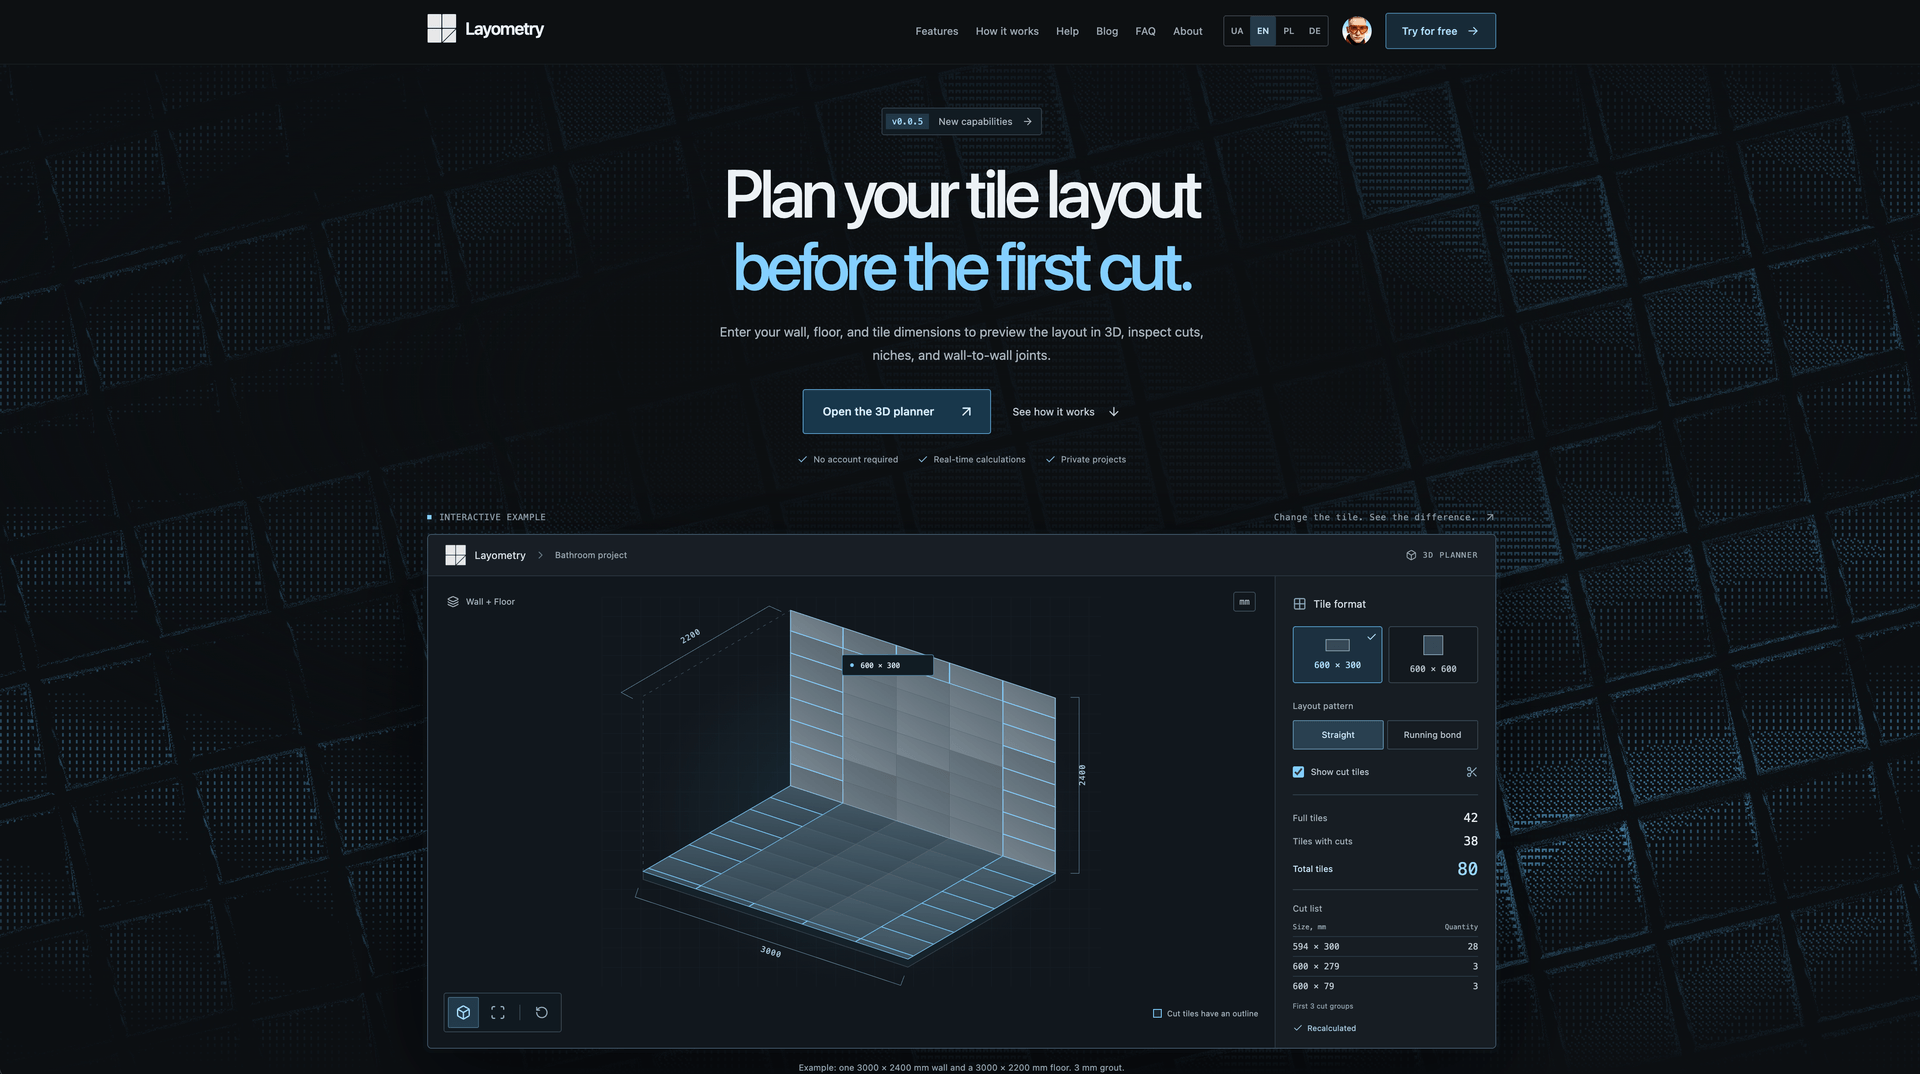Click arrow beside Change the tile text
This screenshot has height=1074, width=1920.
1489,517
